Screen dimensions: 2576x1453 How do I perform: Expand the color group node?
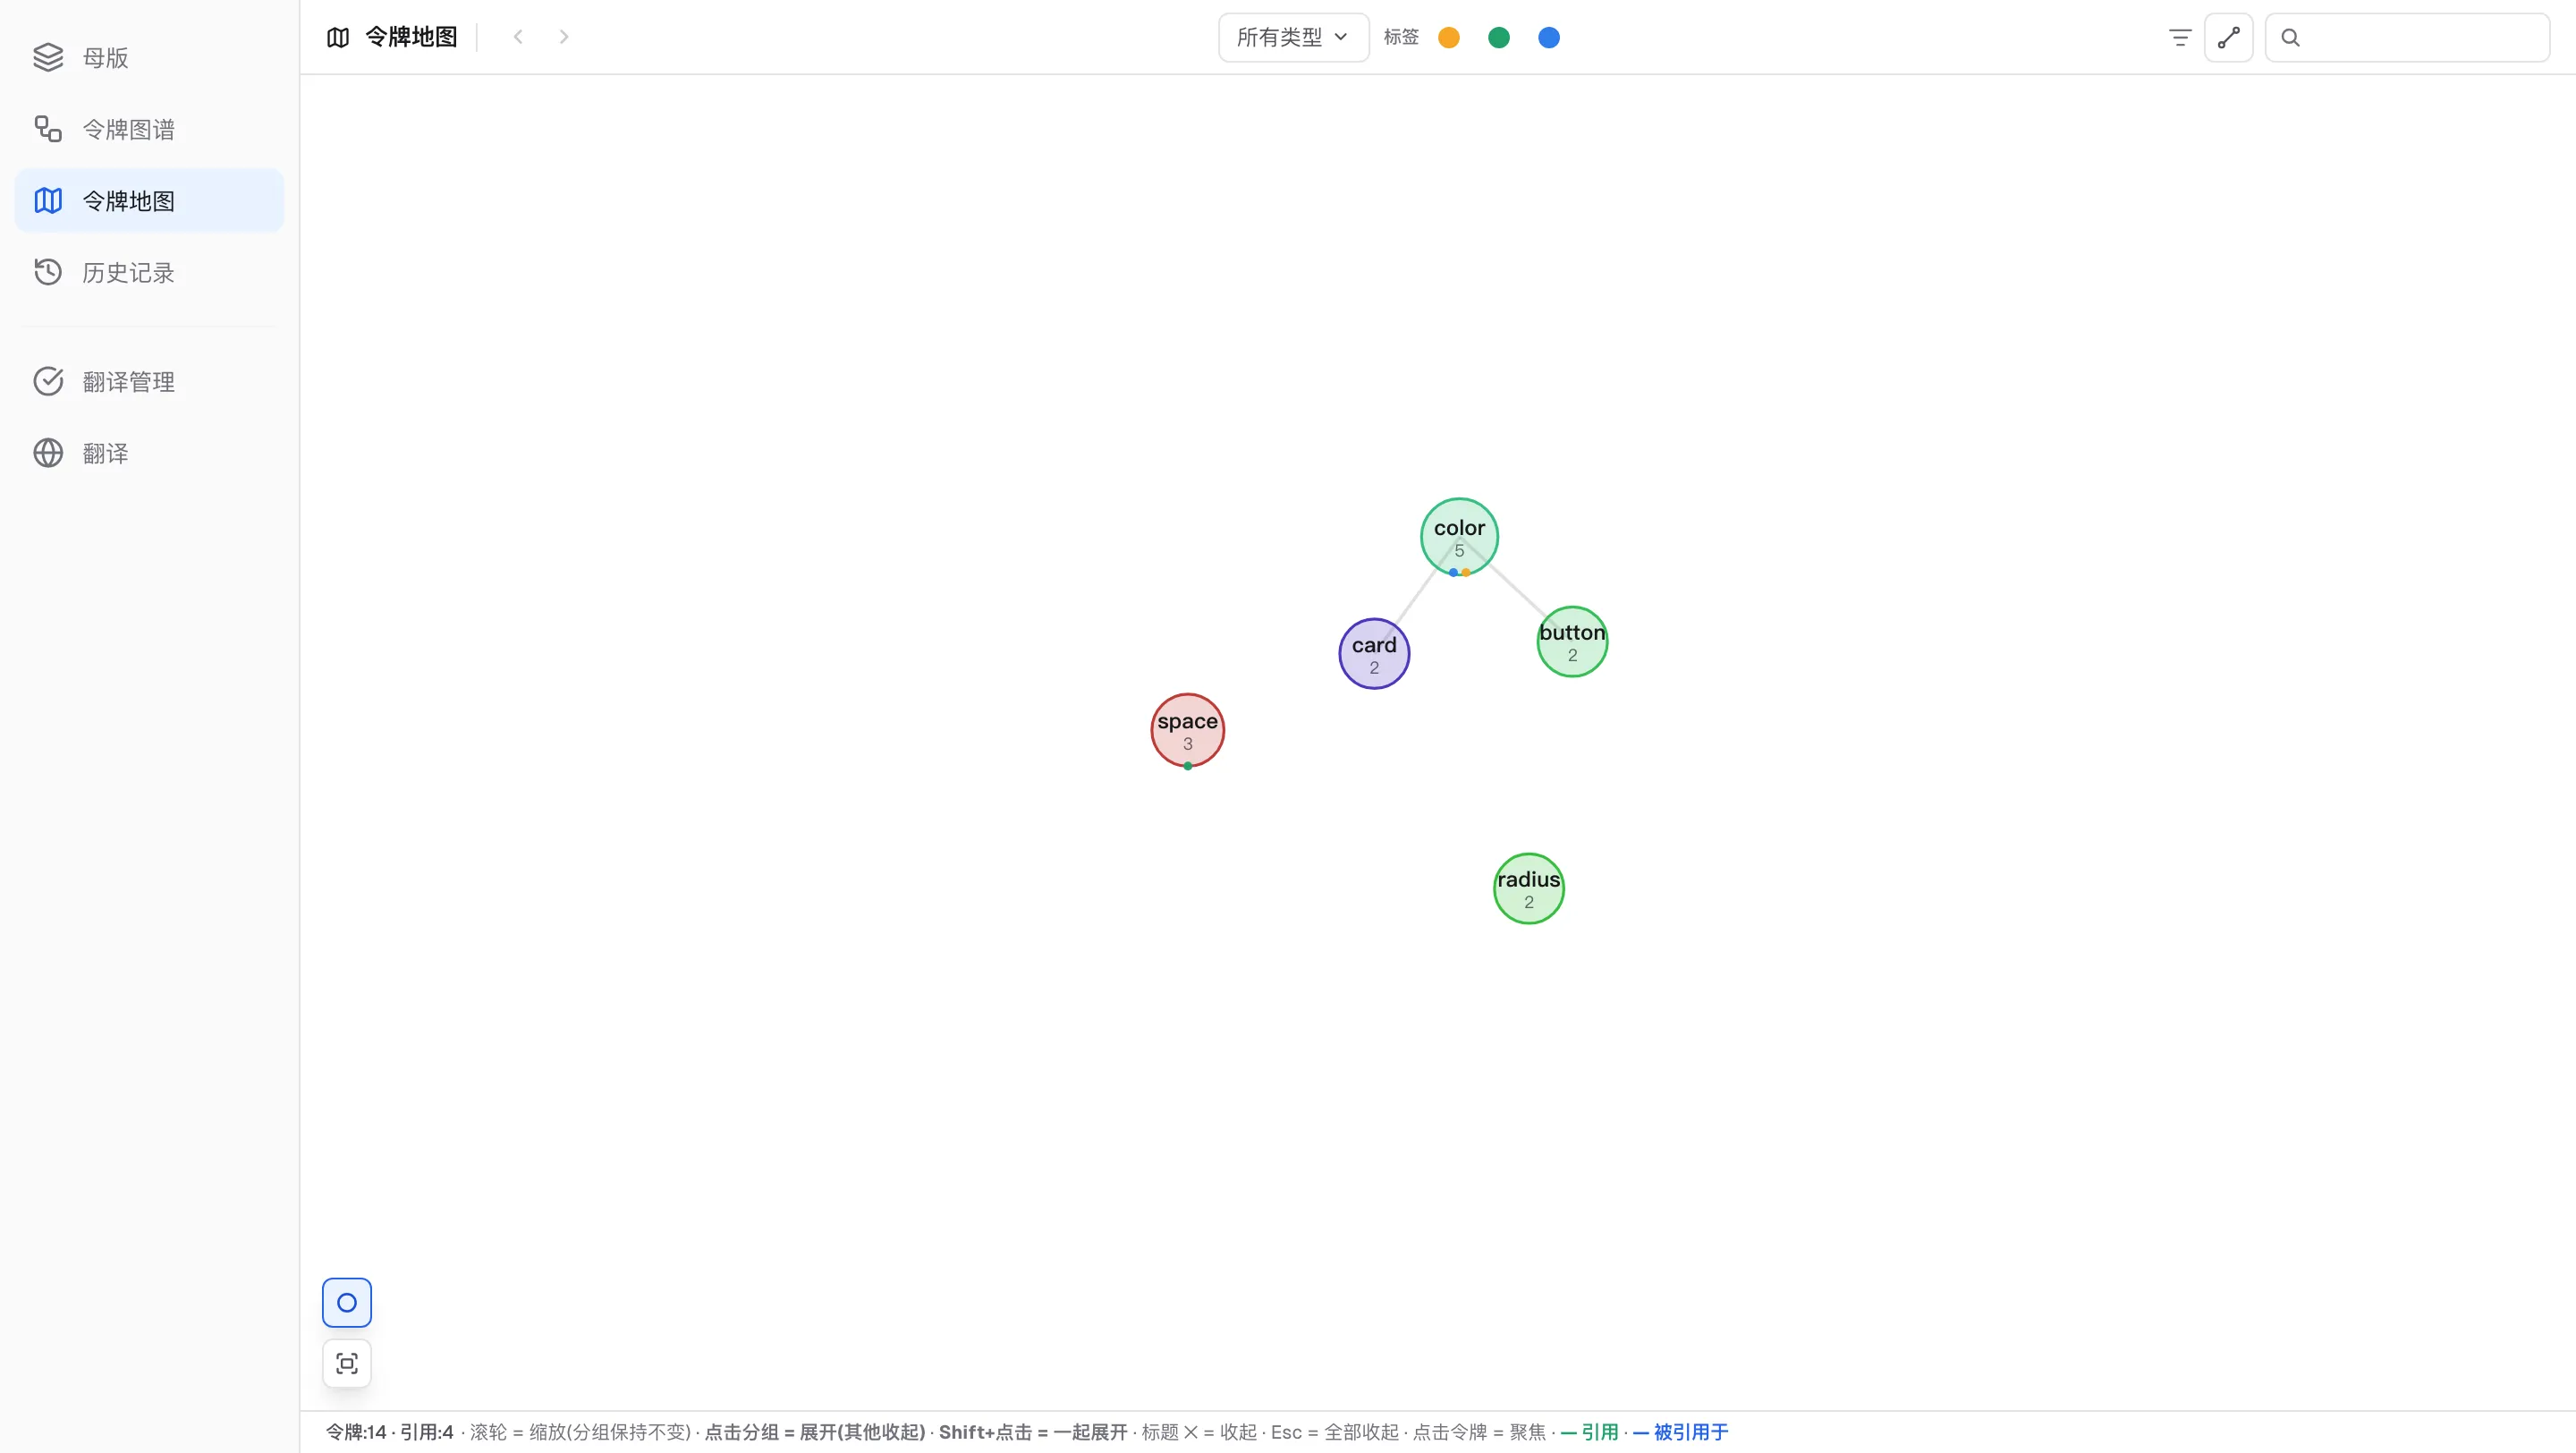pos(1459,537)
